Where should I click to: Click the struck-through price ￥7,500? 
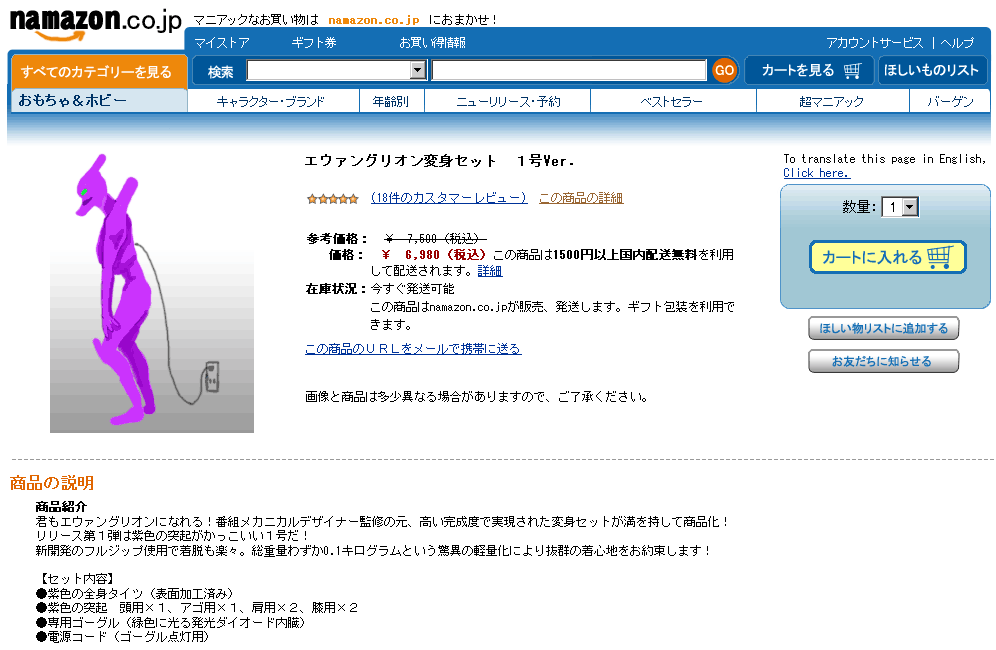pyautogui.click(x=435, y=238)
